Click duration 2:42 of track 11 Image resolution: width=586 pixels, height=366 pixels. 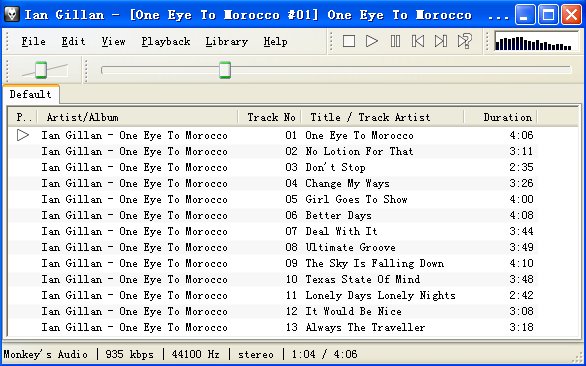click(x=521, y=295)
